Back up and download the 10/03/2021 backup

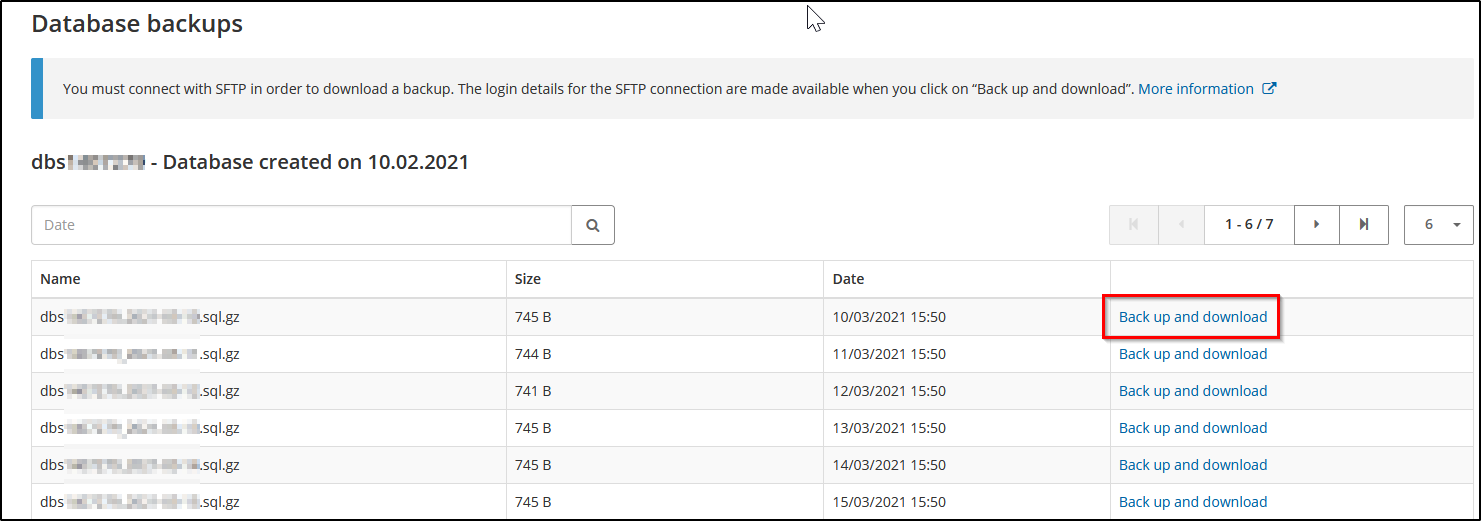pos(1192,317)
